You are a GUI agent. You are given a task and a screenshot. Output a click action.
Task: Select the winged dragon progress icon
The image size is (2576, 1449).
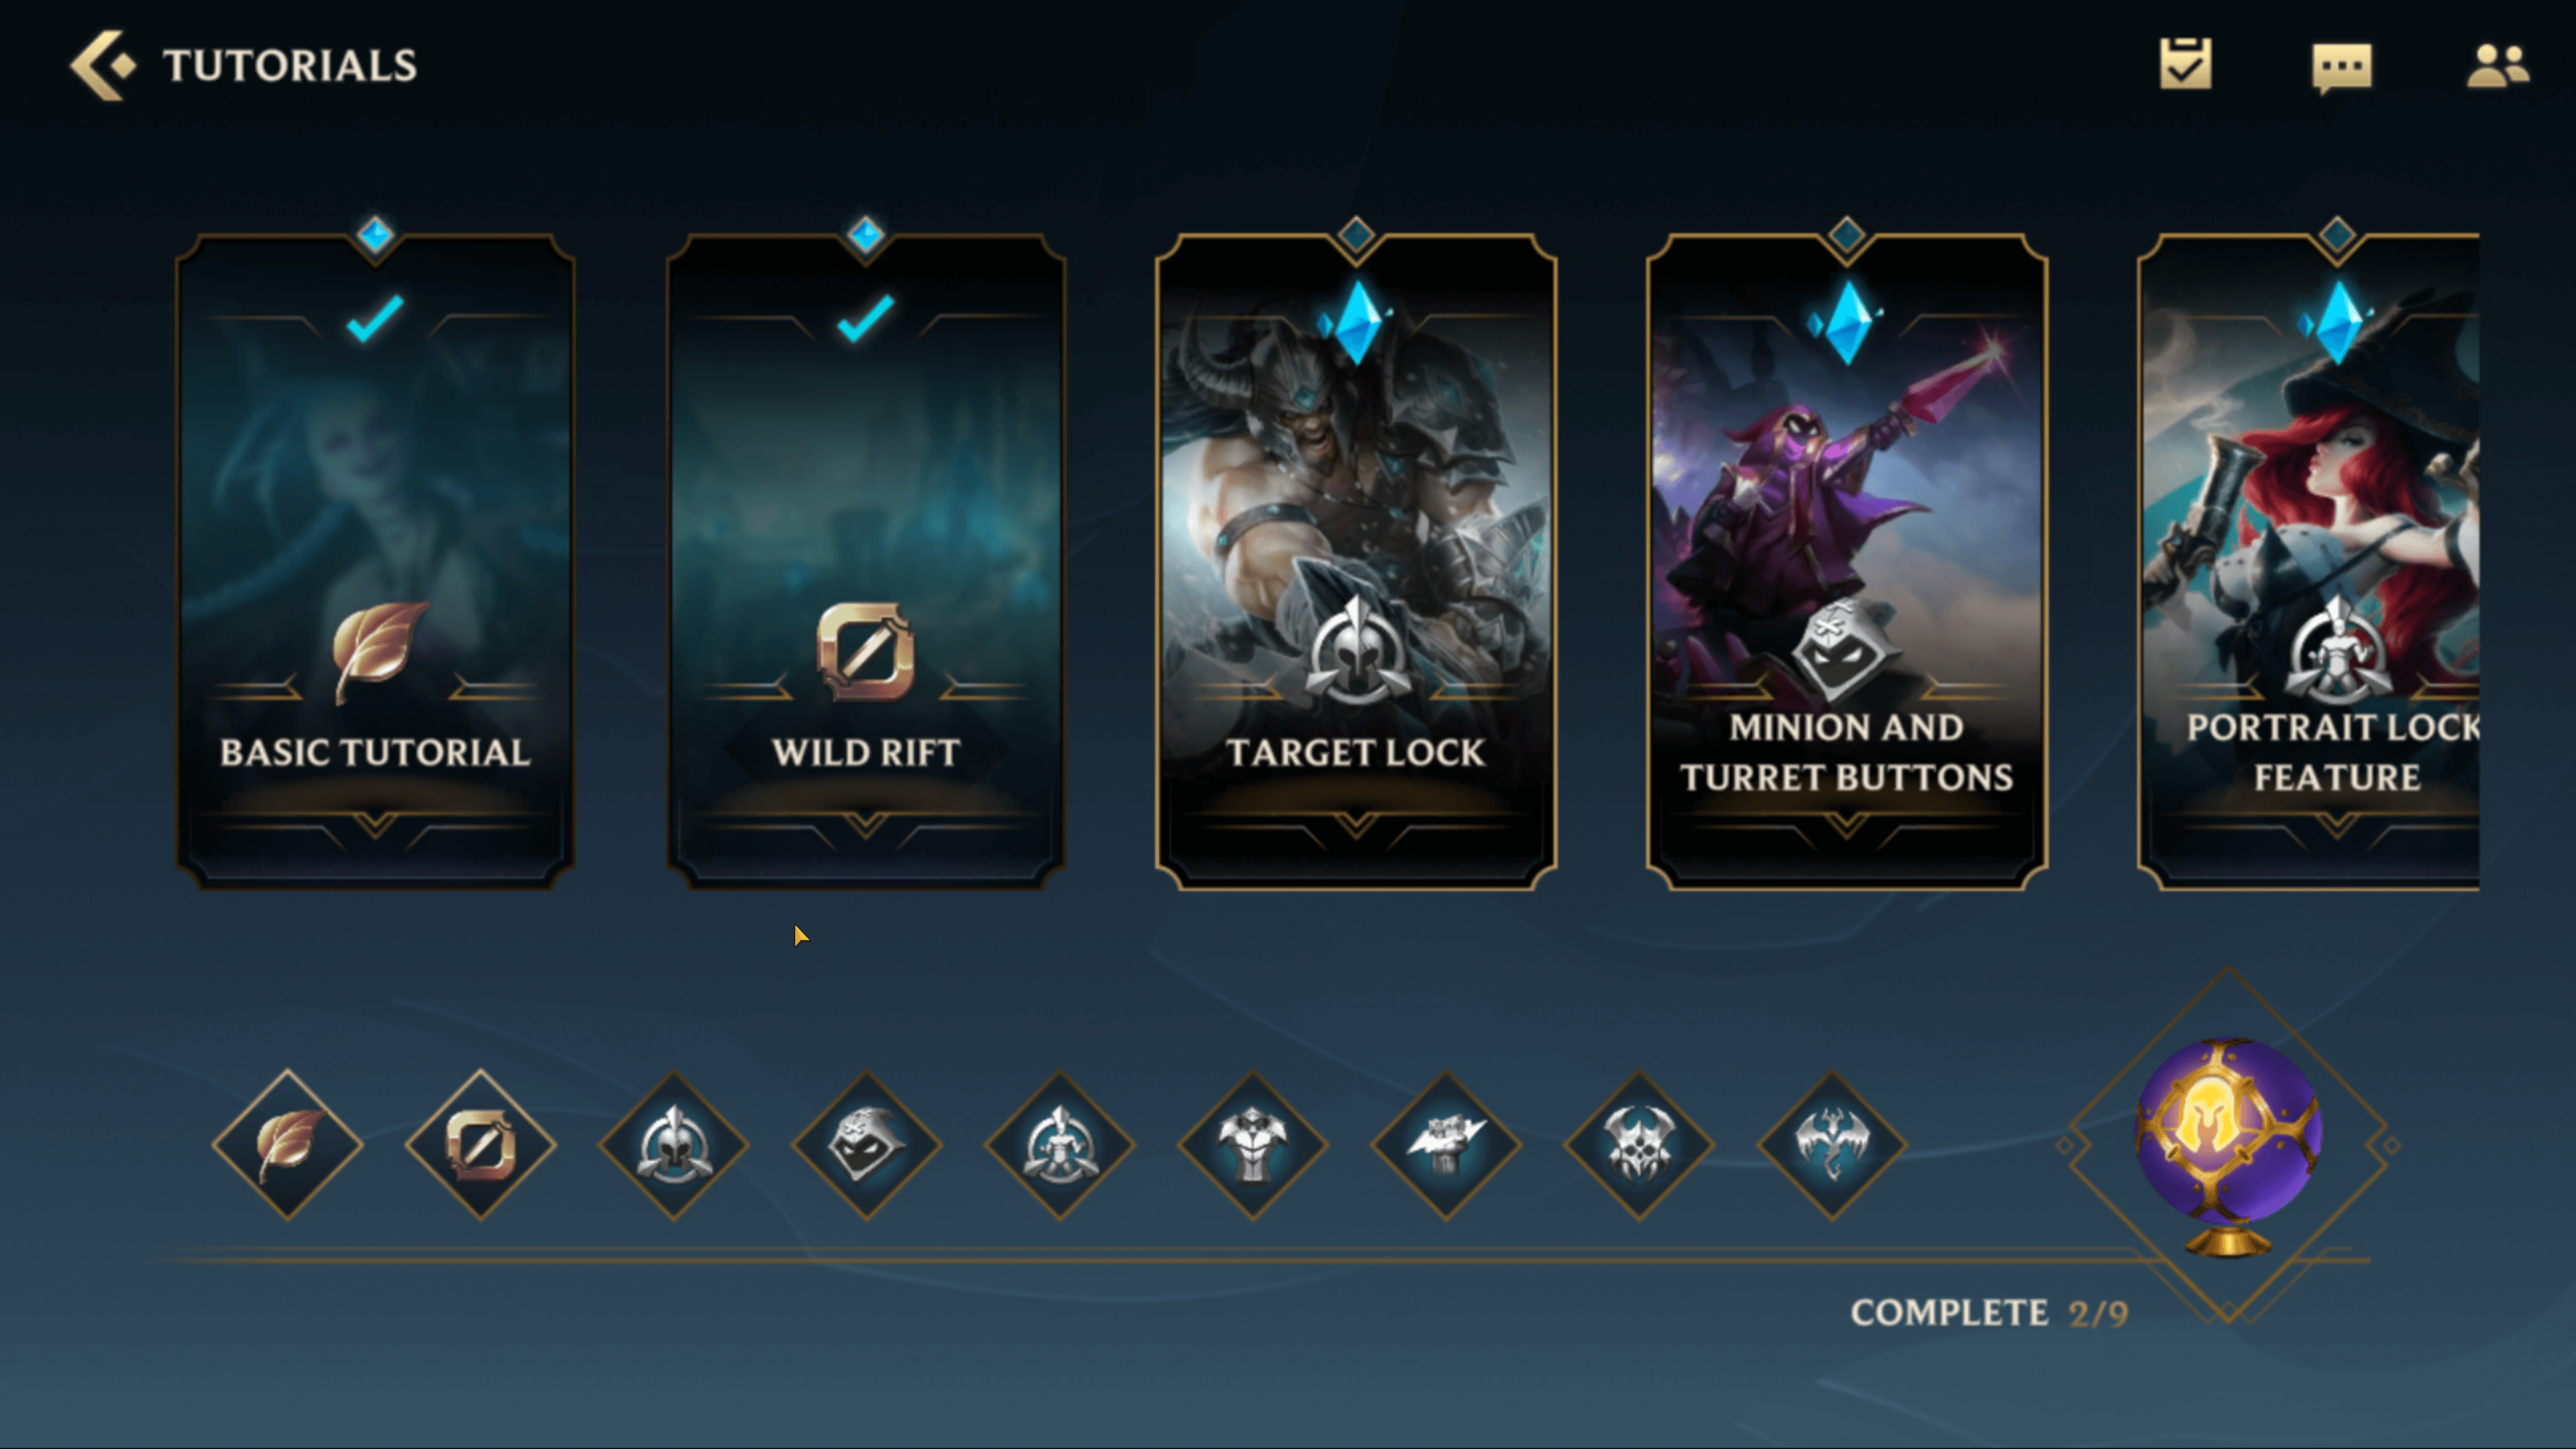tap(1832, 1145)
